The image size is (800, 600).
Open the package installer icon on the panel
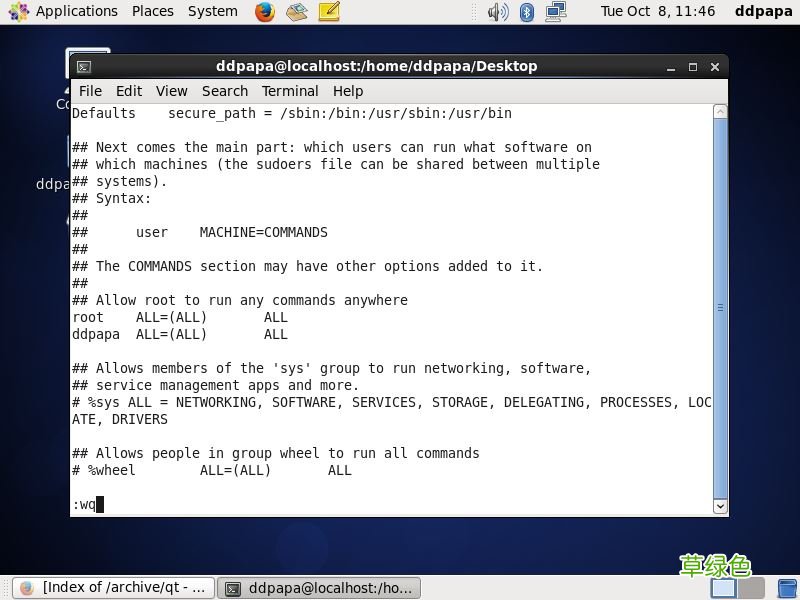pyautogui.click(x=296, y=12)
